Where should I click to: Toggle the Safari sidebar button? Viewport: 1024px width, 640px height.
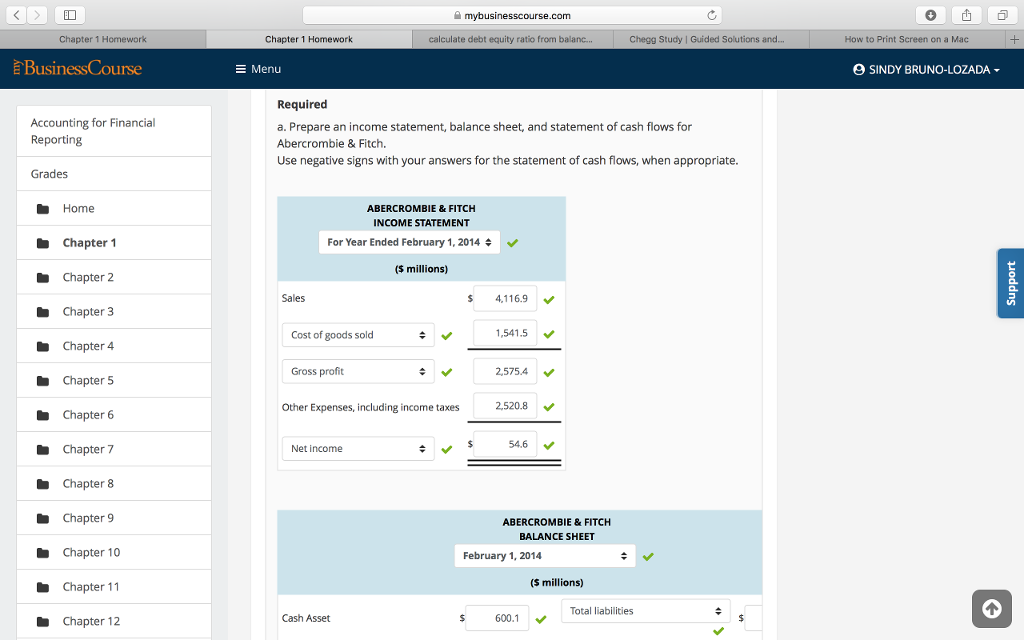pos(70,15)
